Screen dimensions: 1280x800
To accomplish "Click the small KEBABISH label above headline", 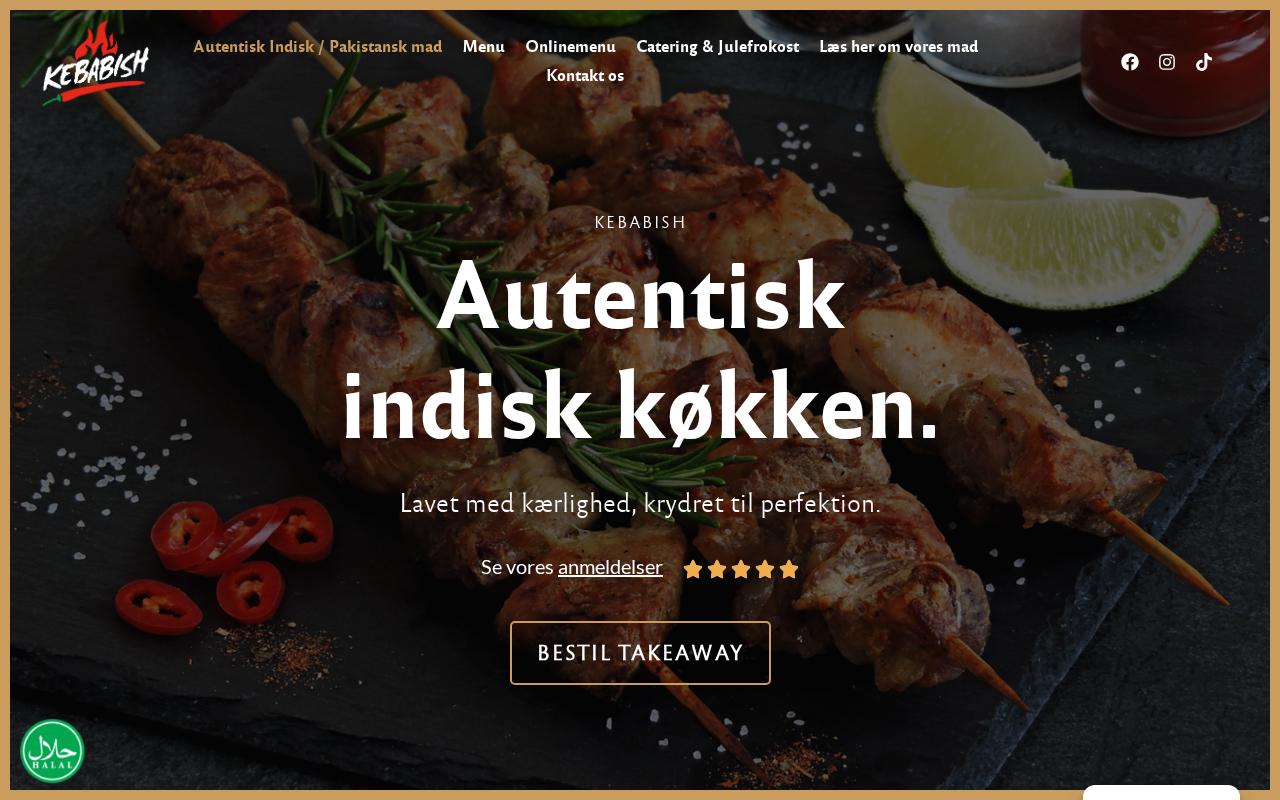I will pos(640,222).
